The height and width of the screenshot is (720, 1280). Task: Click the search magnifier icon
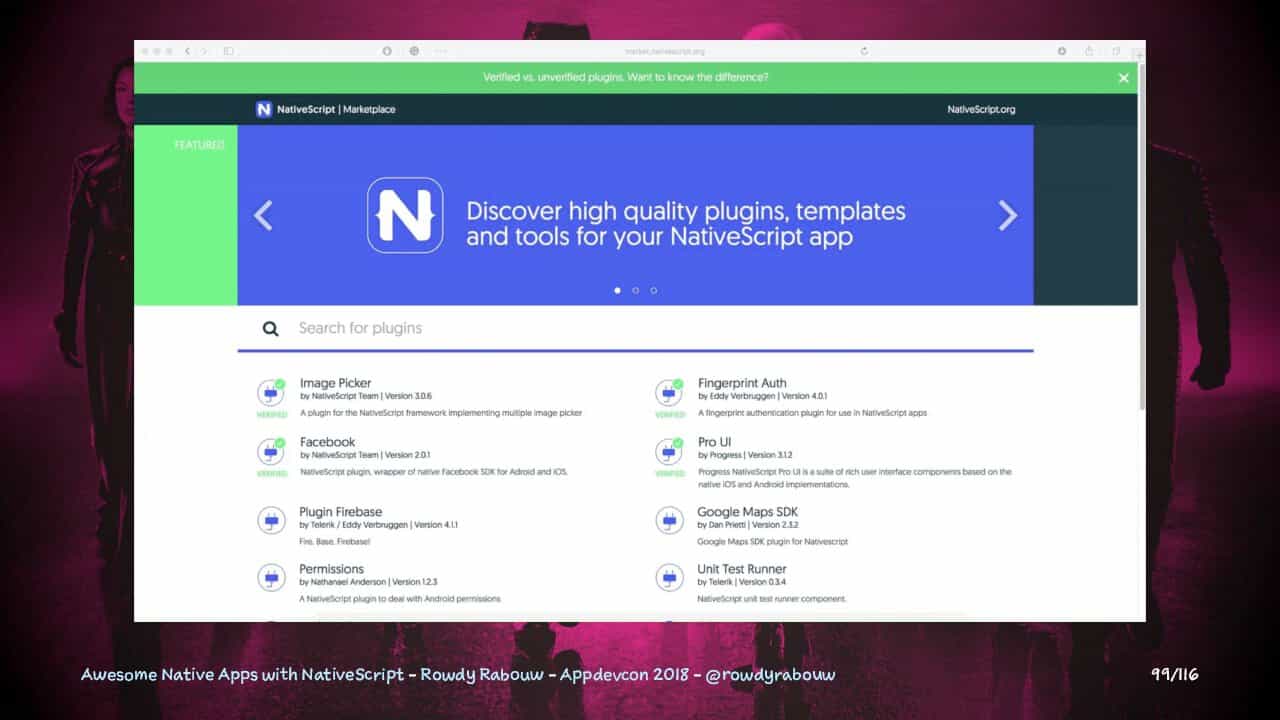[270, 328]
